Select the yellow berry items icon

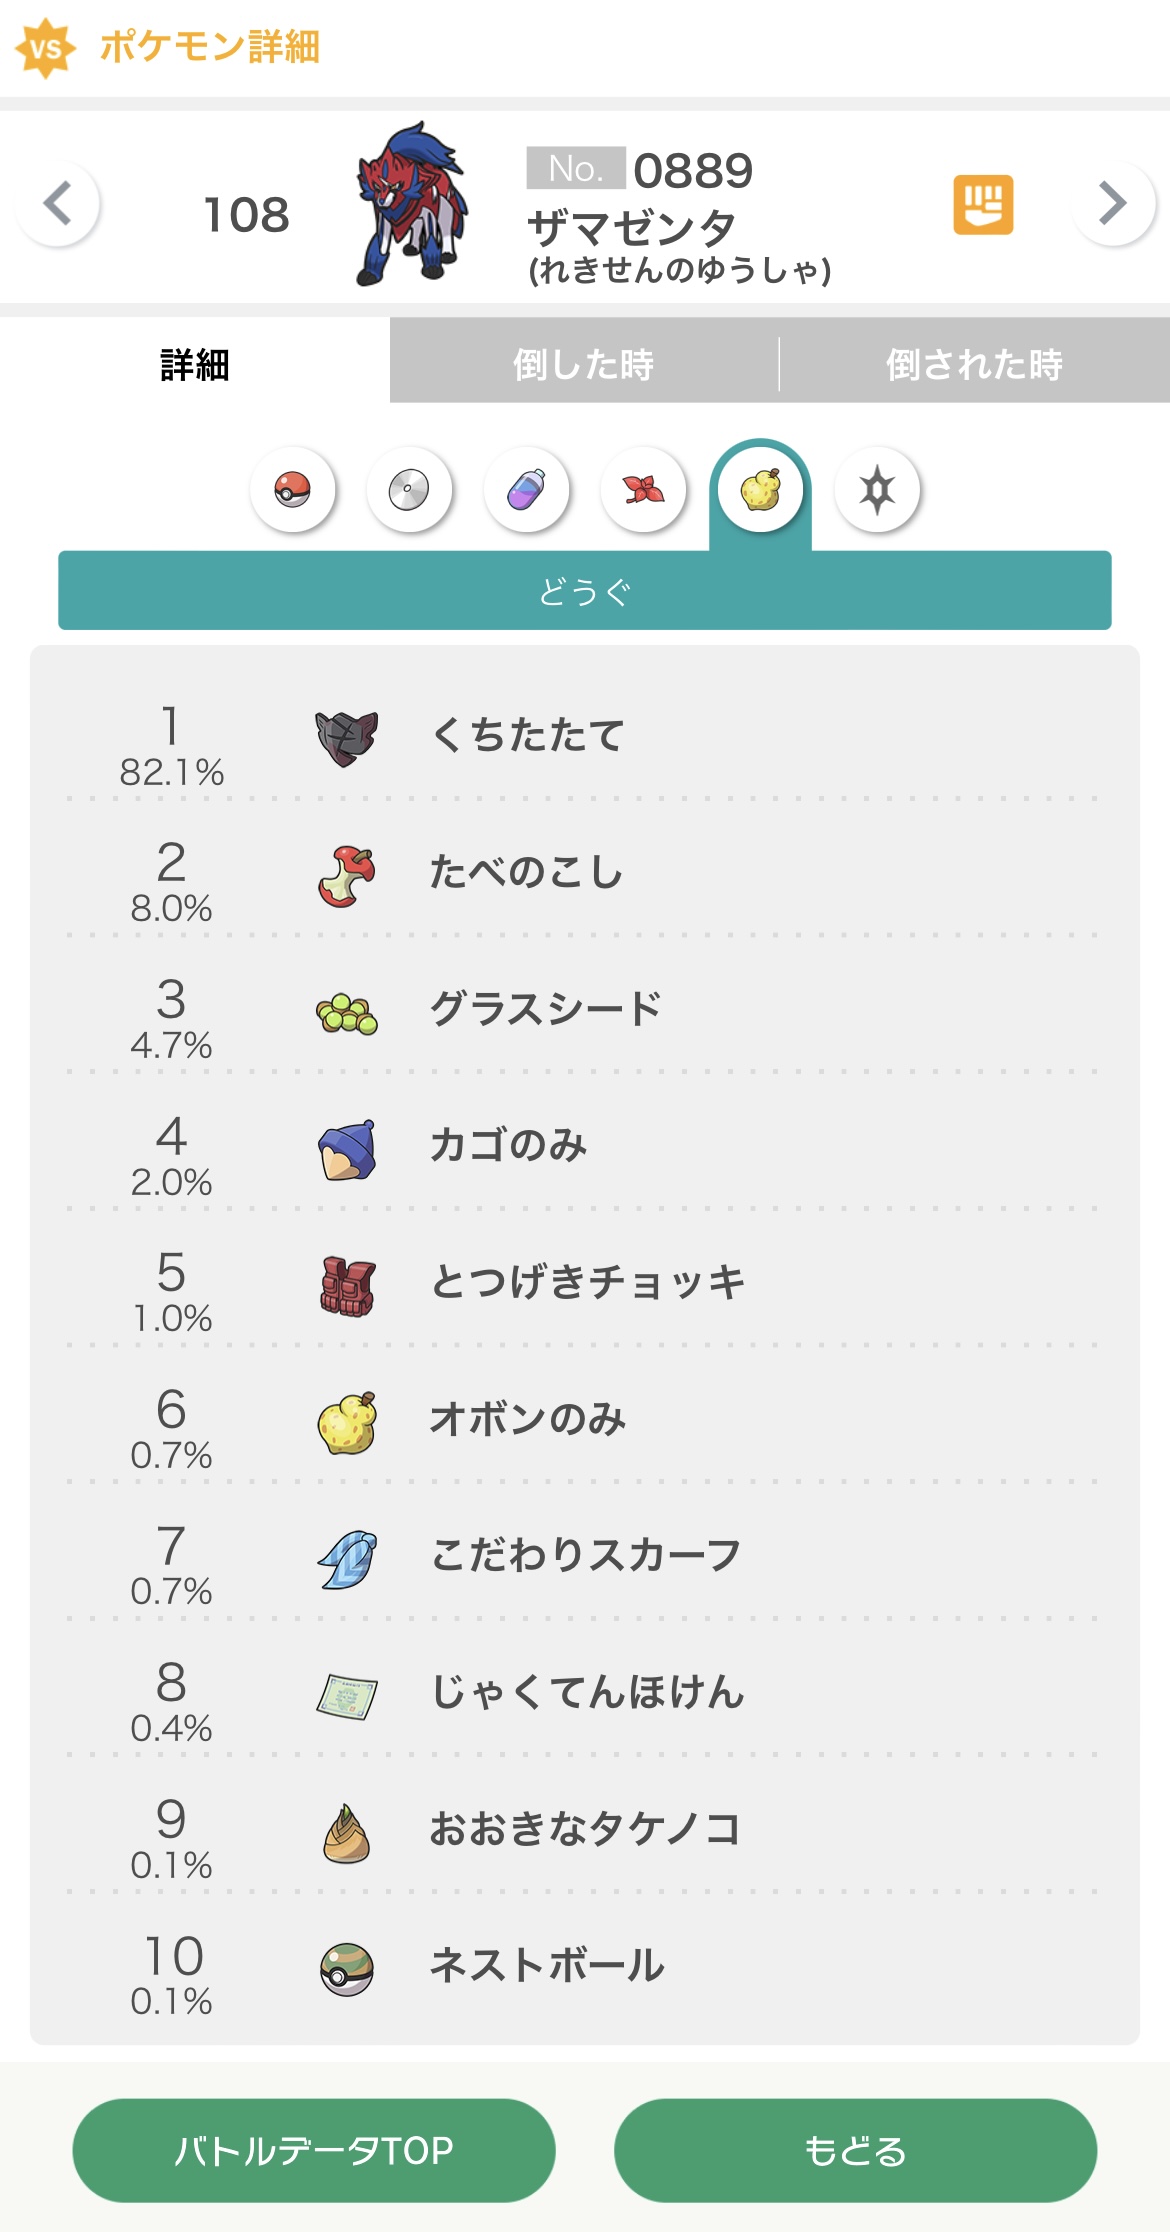pos(760,490)
